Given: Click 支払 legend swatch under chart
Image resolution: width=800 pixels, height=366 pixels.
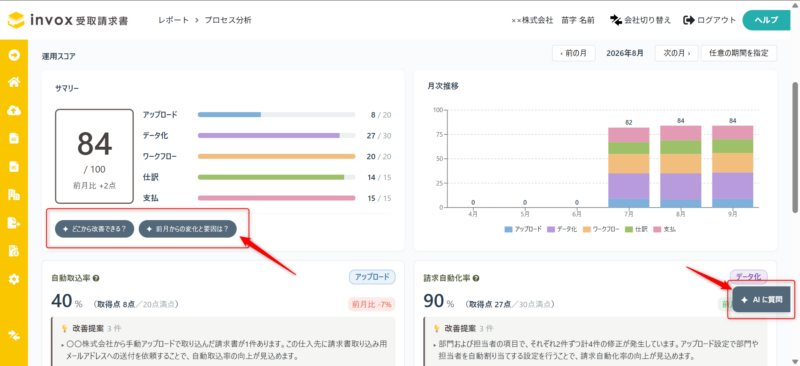Looking at the screenshot, I should point(656,229).
